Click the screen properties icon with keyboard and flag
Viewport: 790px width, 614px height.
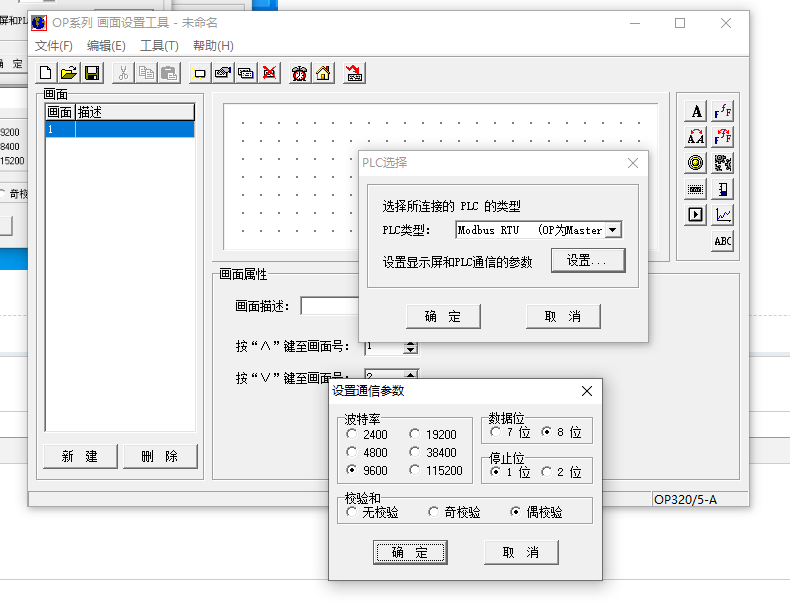point(223,73)
